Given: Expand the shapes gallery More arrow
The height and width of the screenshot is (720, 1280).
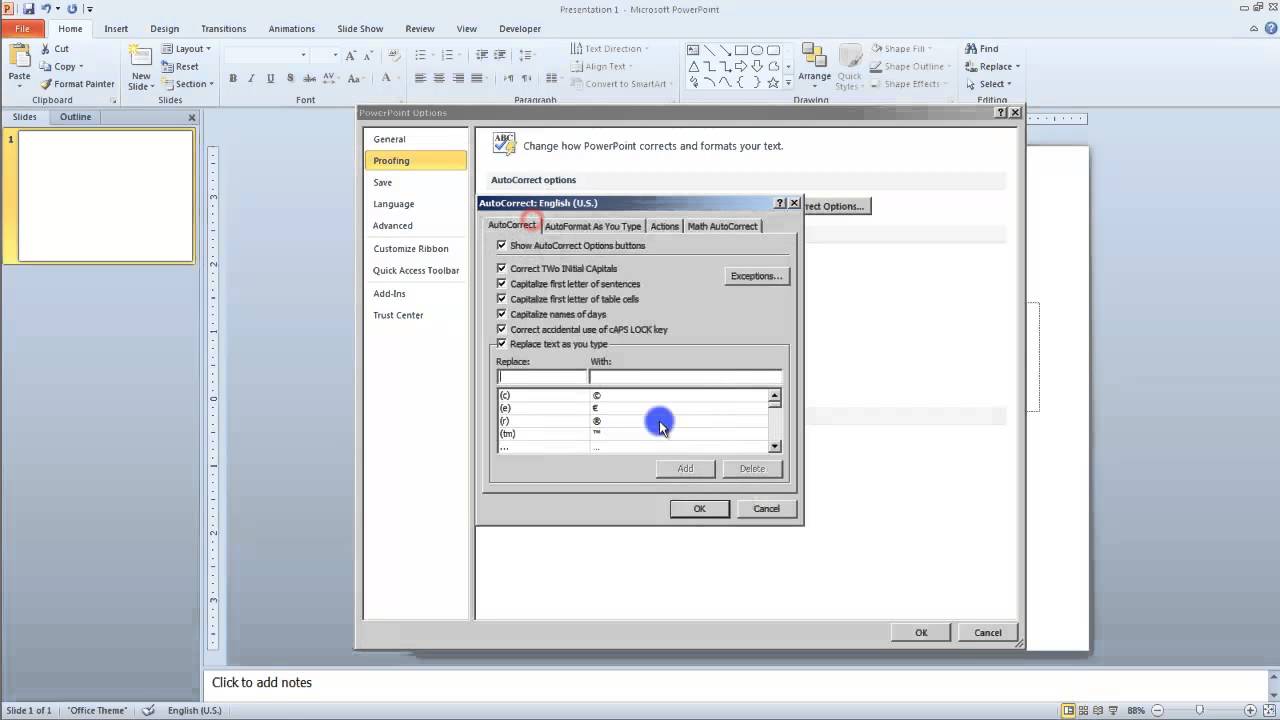Looking at the screenshot, I should click(788, 82).
